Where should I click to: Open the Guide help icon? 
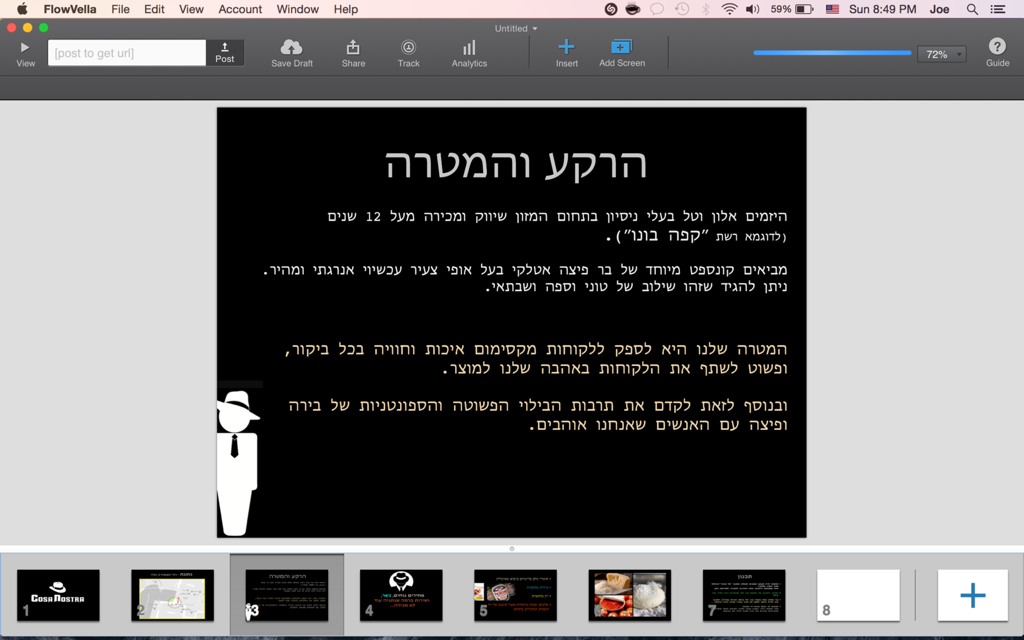coord(997,47)
